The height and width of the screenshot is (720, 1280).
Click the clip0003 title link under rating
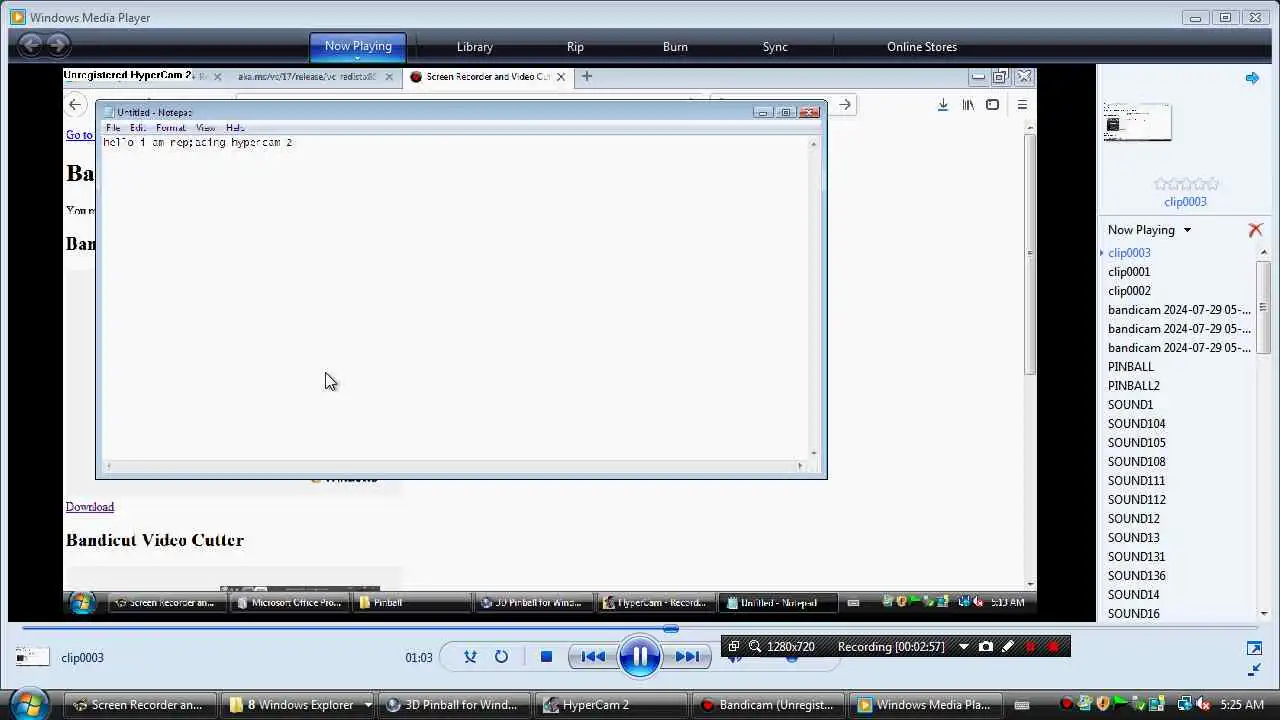(1185, 202)
